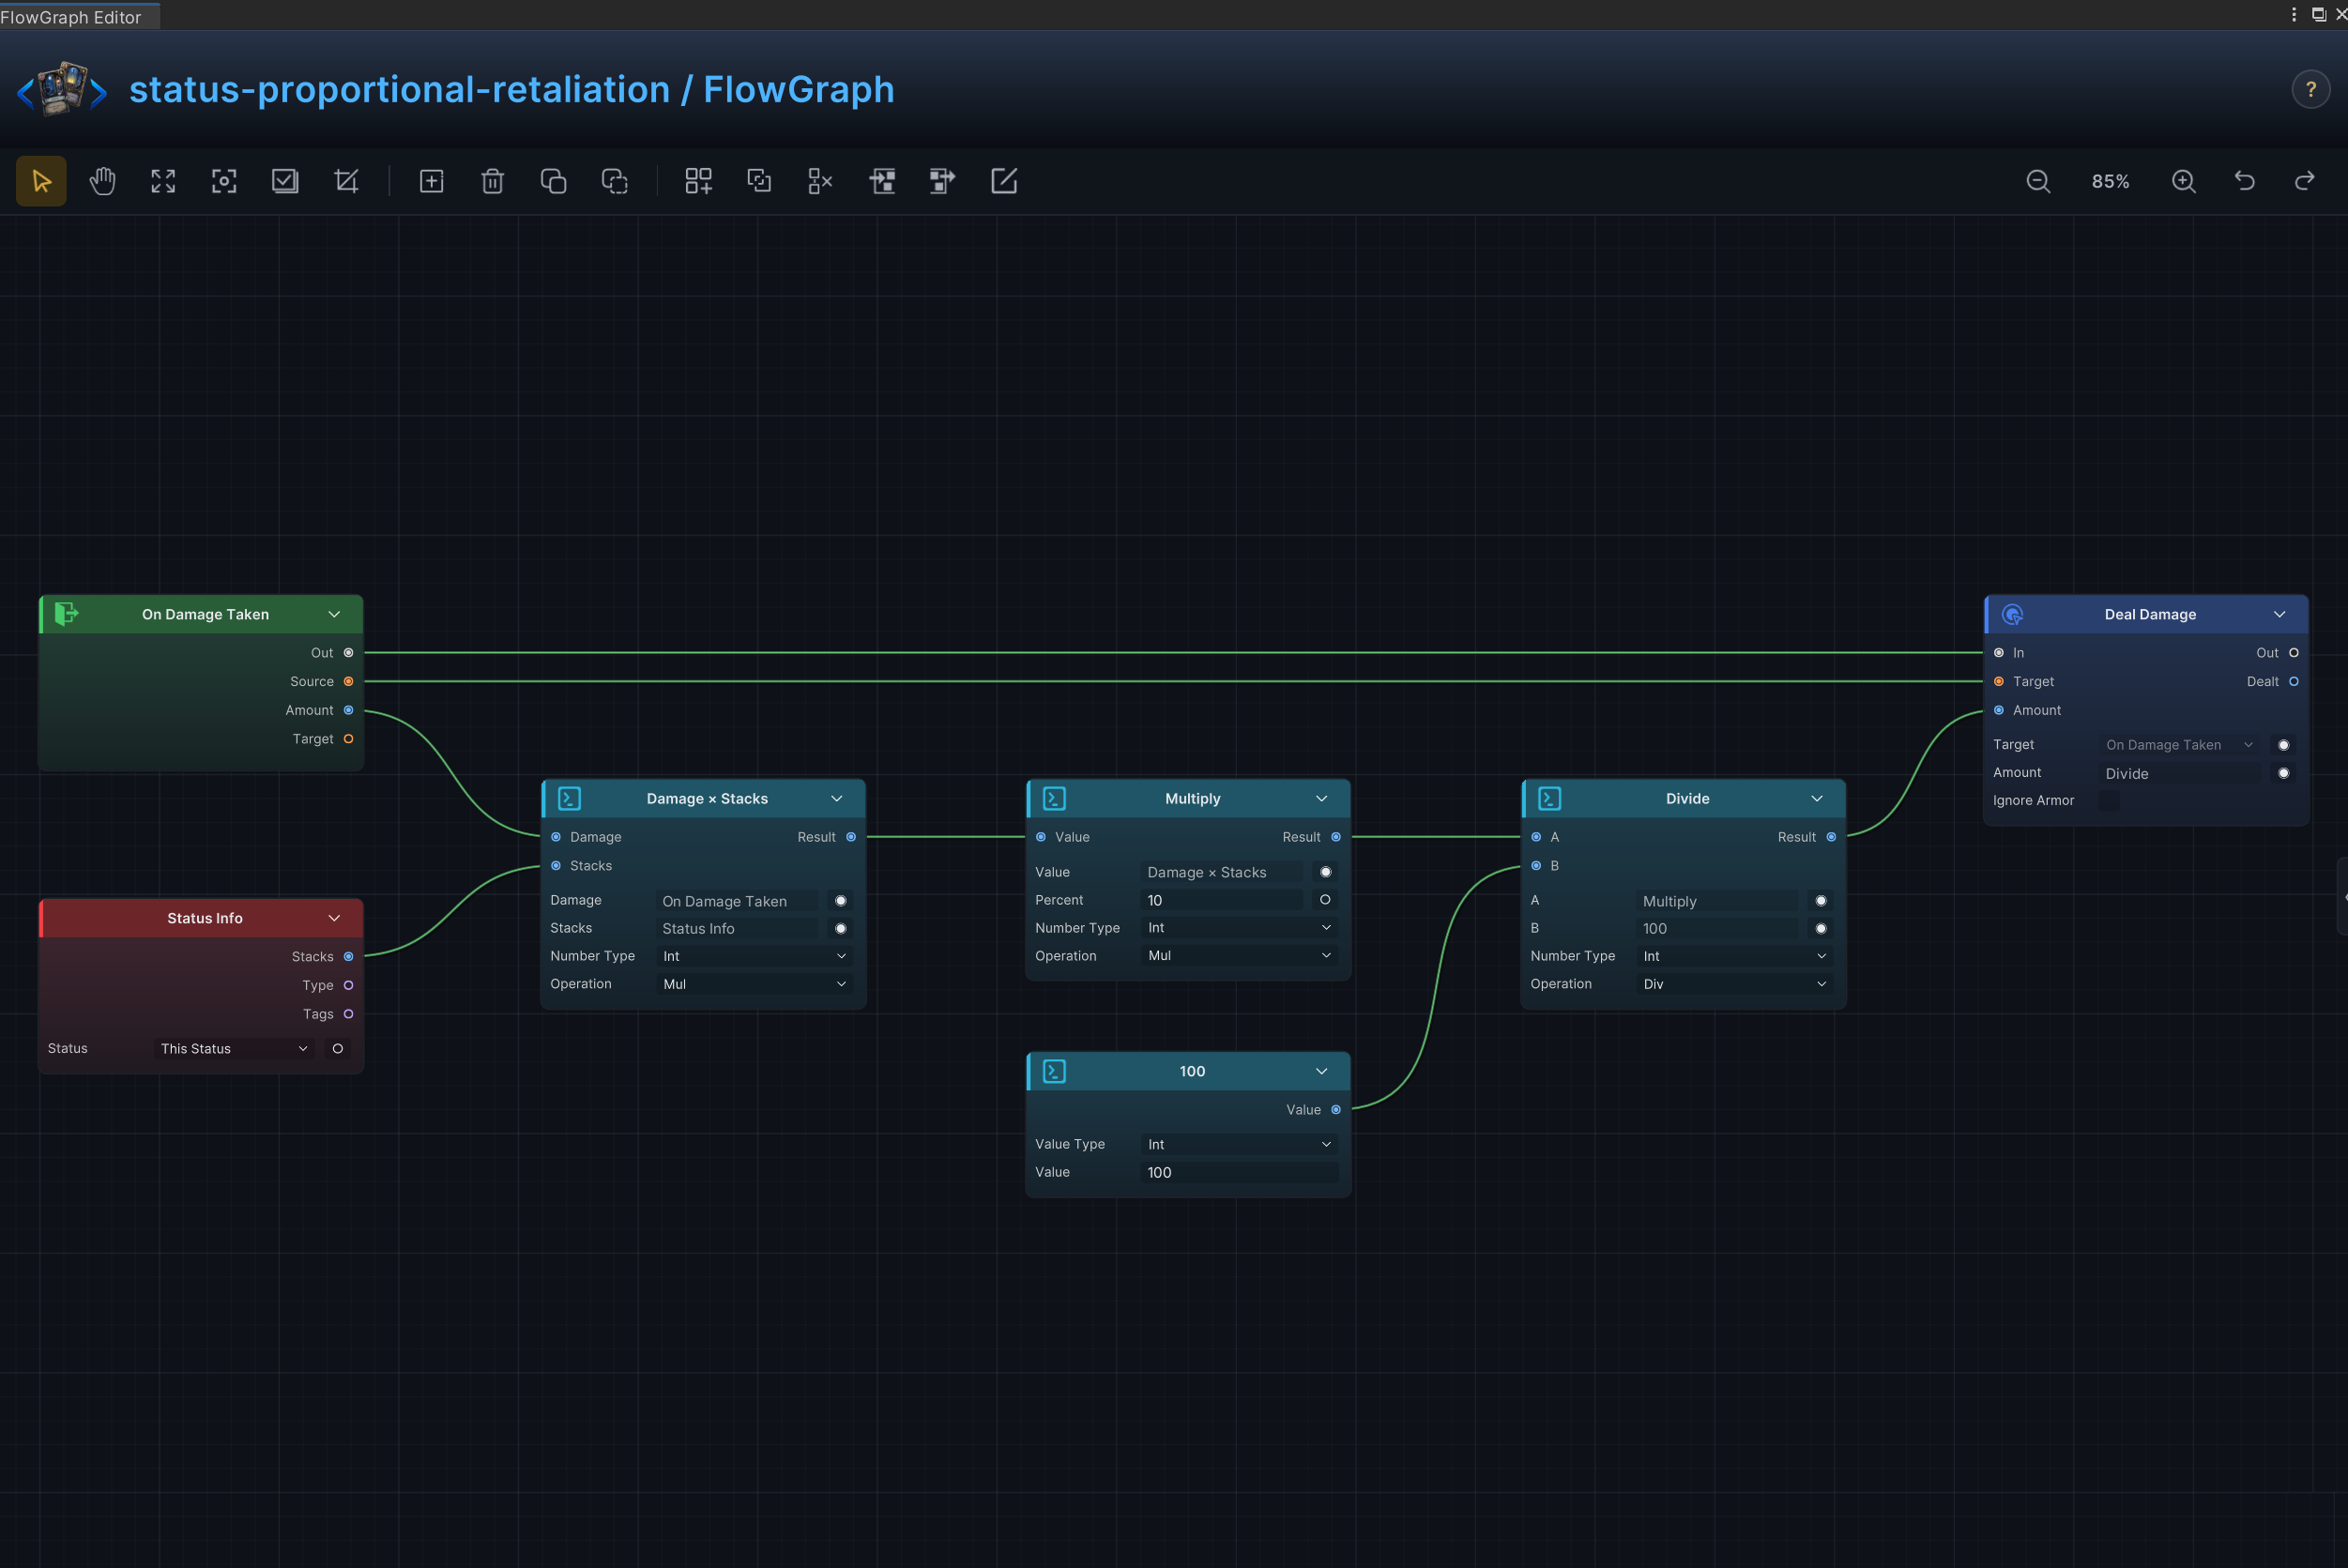
Task: Select the arrow pointer tool
Action: pyautogui.click(x=41, y=181)
